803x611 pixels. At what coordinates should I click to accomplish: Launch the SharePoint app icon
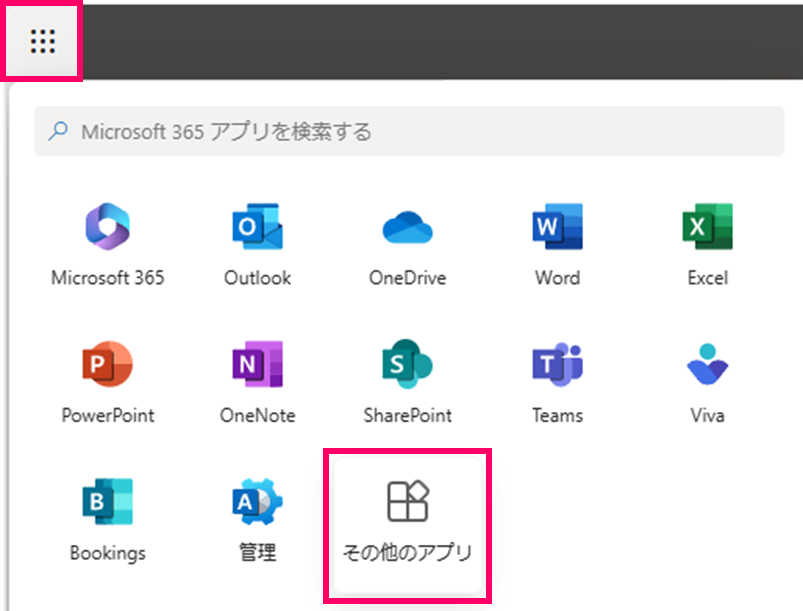[x=407, y=364]
